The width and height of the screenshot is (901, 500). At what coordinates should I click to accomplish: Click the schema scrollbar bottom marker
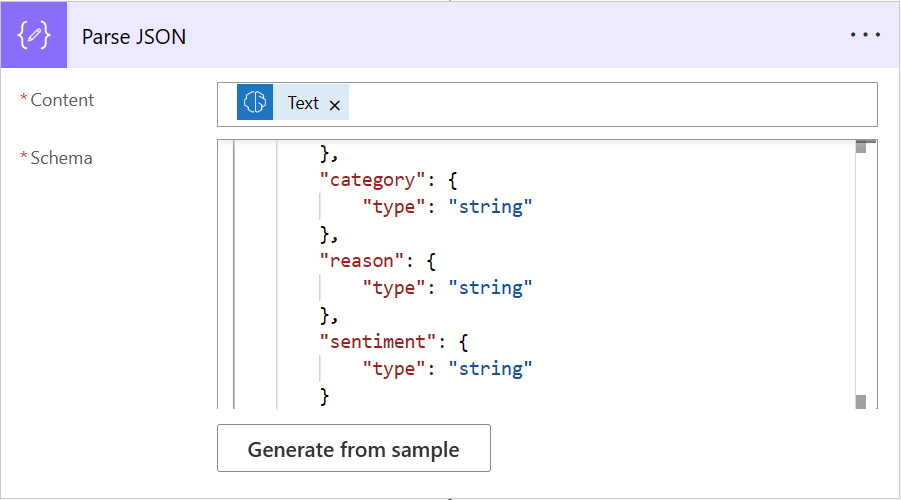click(x=860, y=401)
